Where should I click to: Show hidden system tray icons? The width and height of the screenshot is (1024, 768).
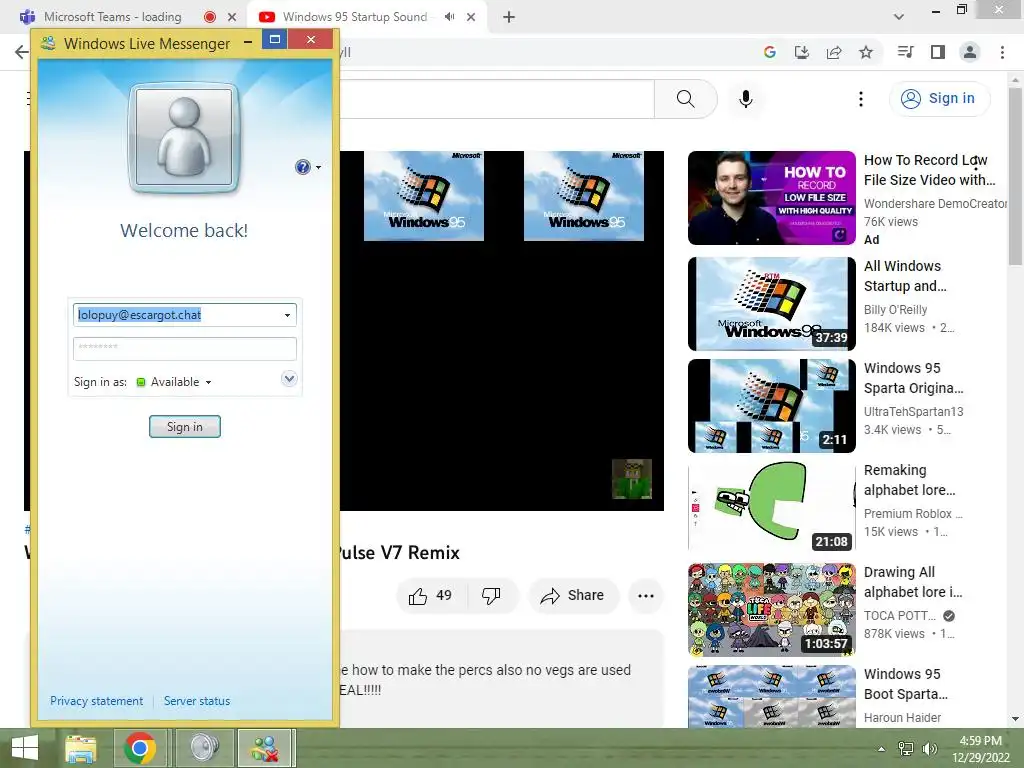click(882, 749)
